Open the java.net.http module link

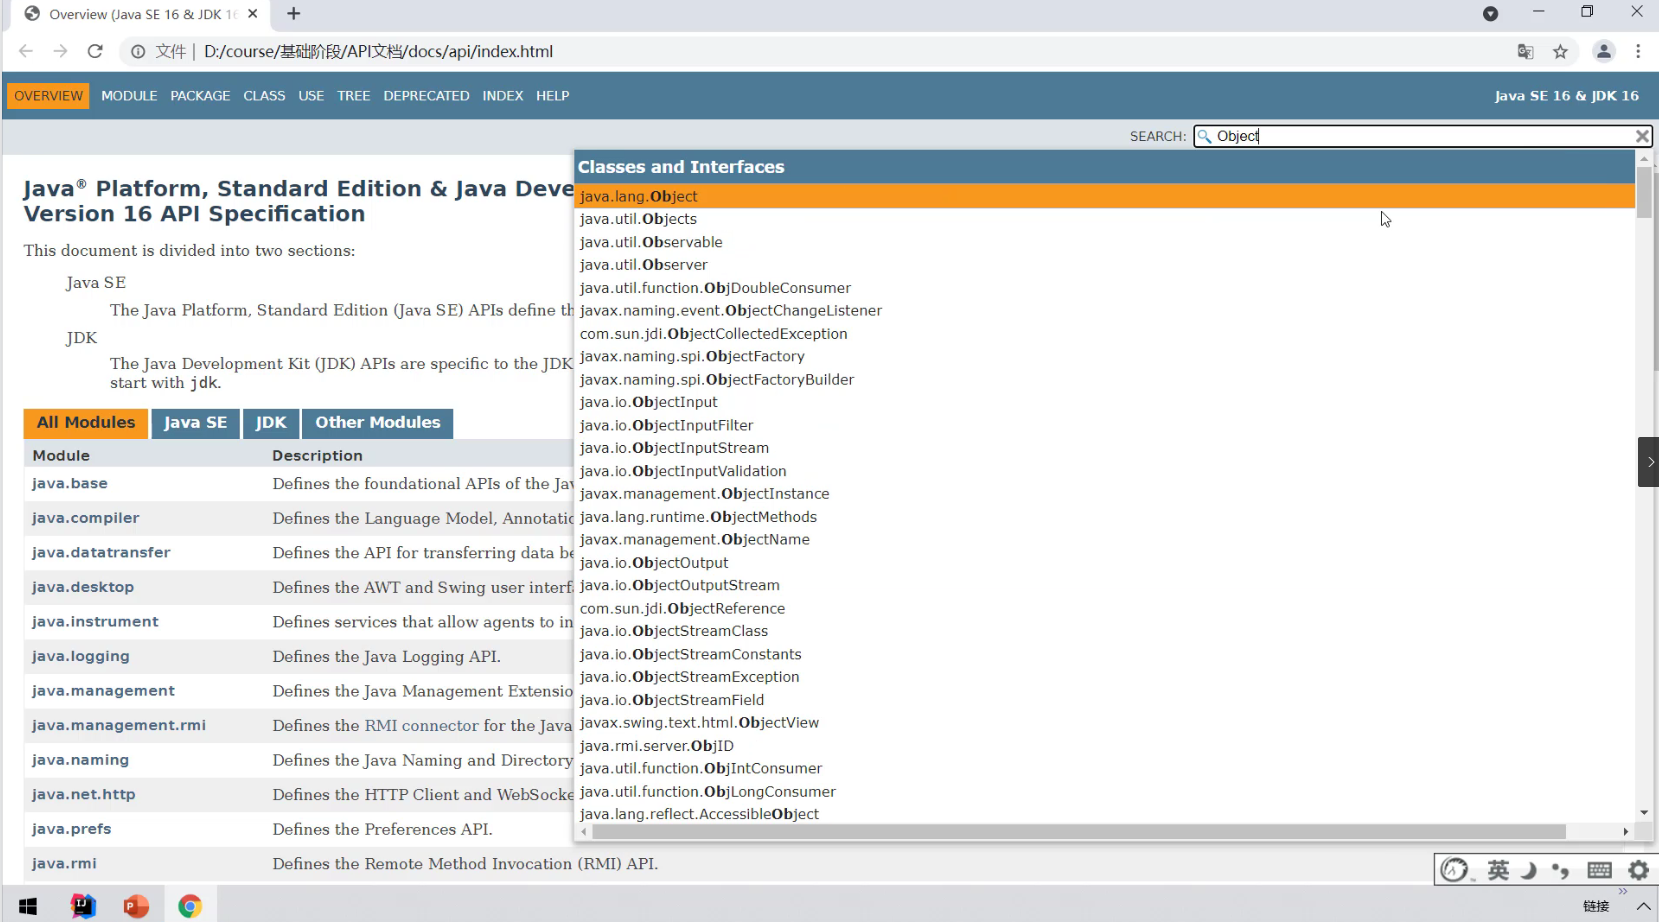click(x=83, y=794)
